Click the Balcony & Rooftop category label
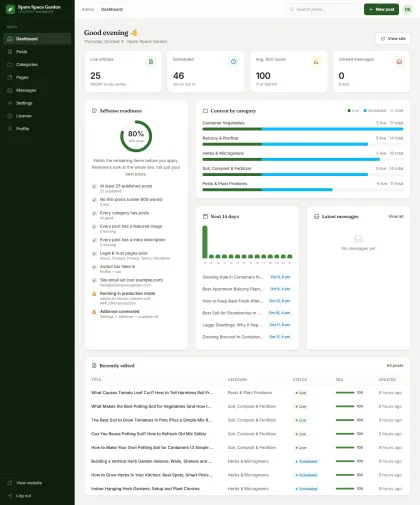The height and width of the screenshot is (505, 420). coord(220,138)
